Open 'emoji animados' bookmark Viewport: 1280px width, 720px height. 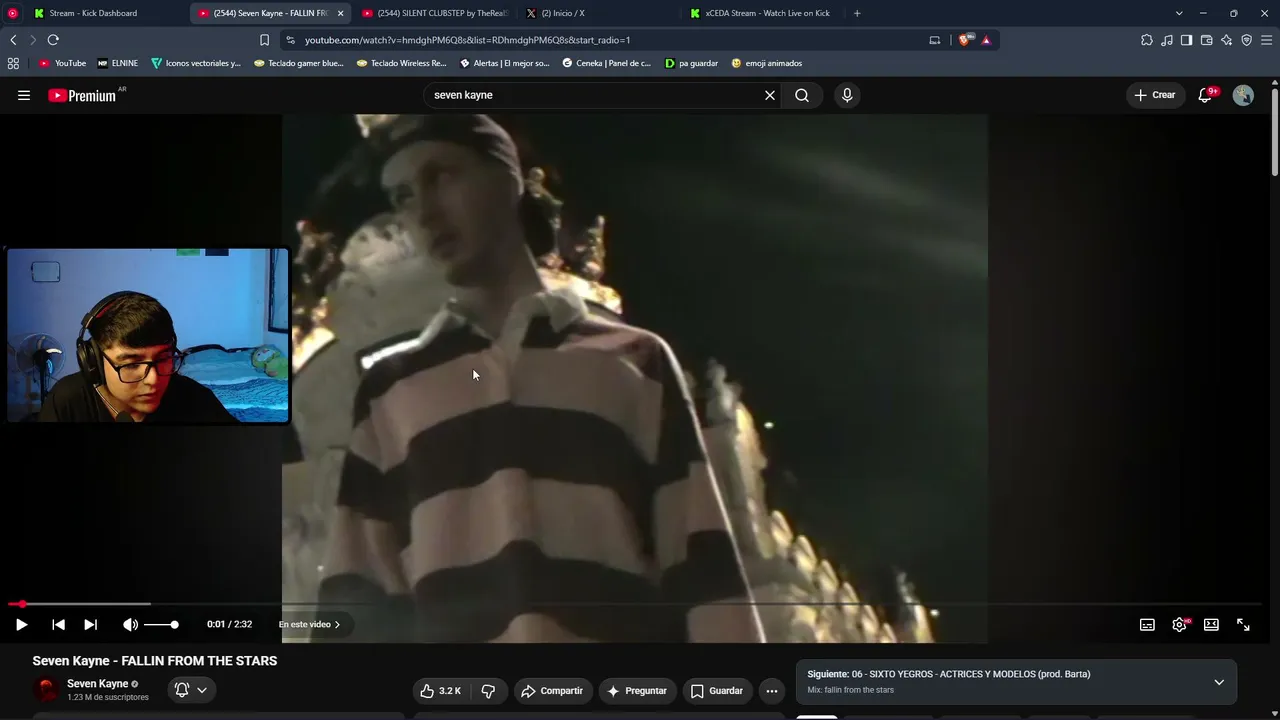[767, 63]
